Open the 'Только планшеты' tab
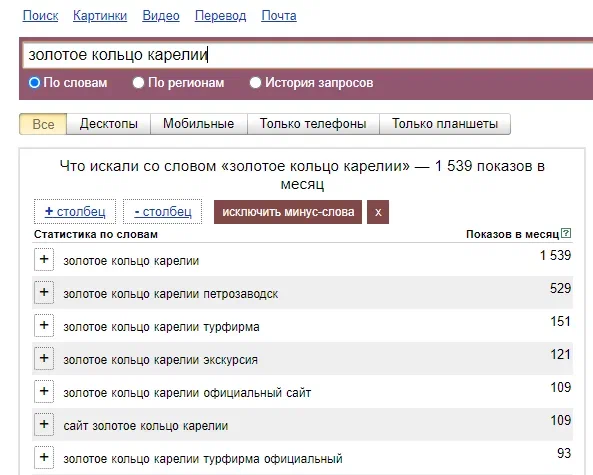Screen dimensions: 593x475 point(445,124)
